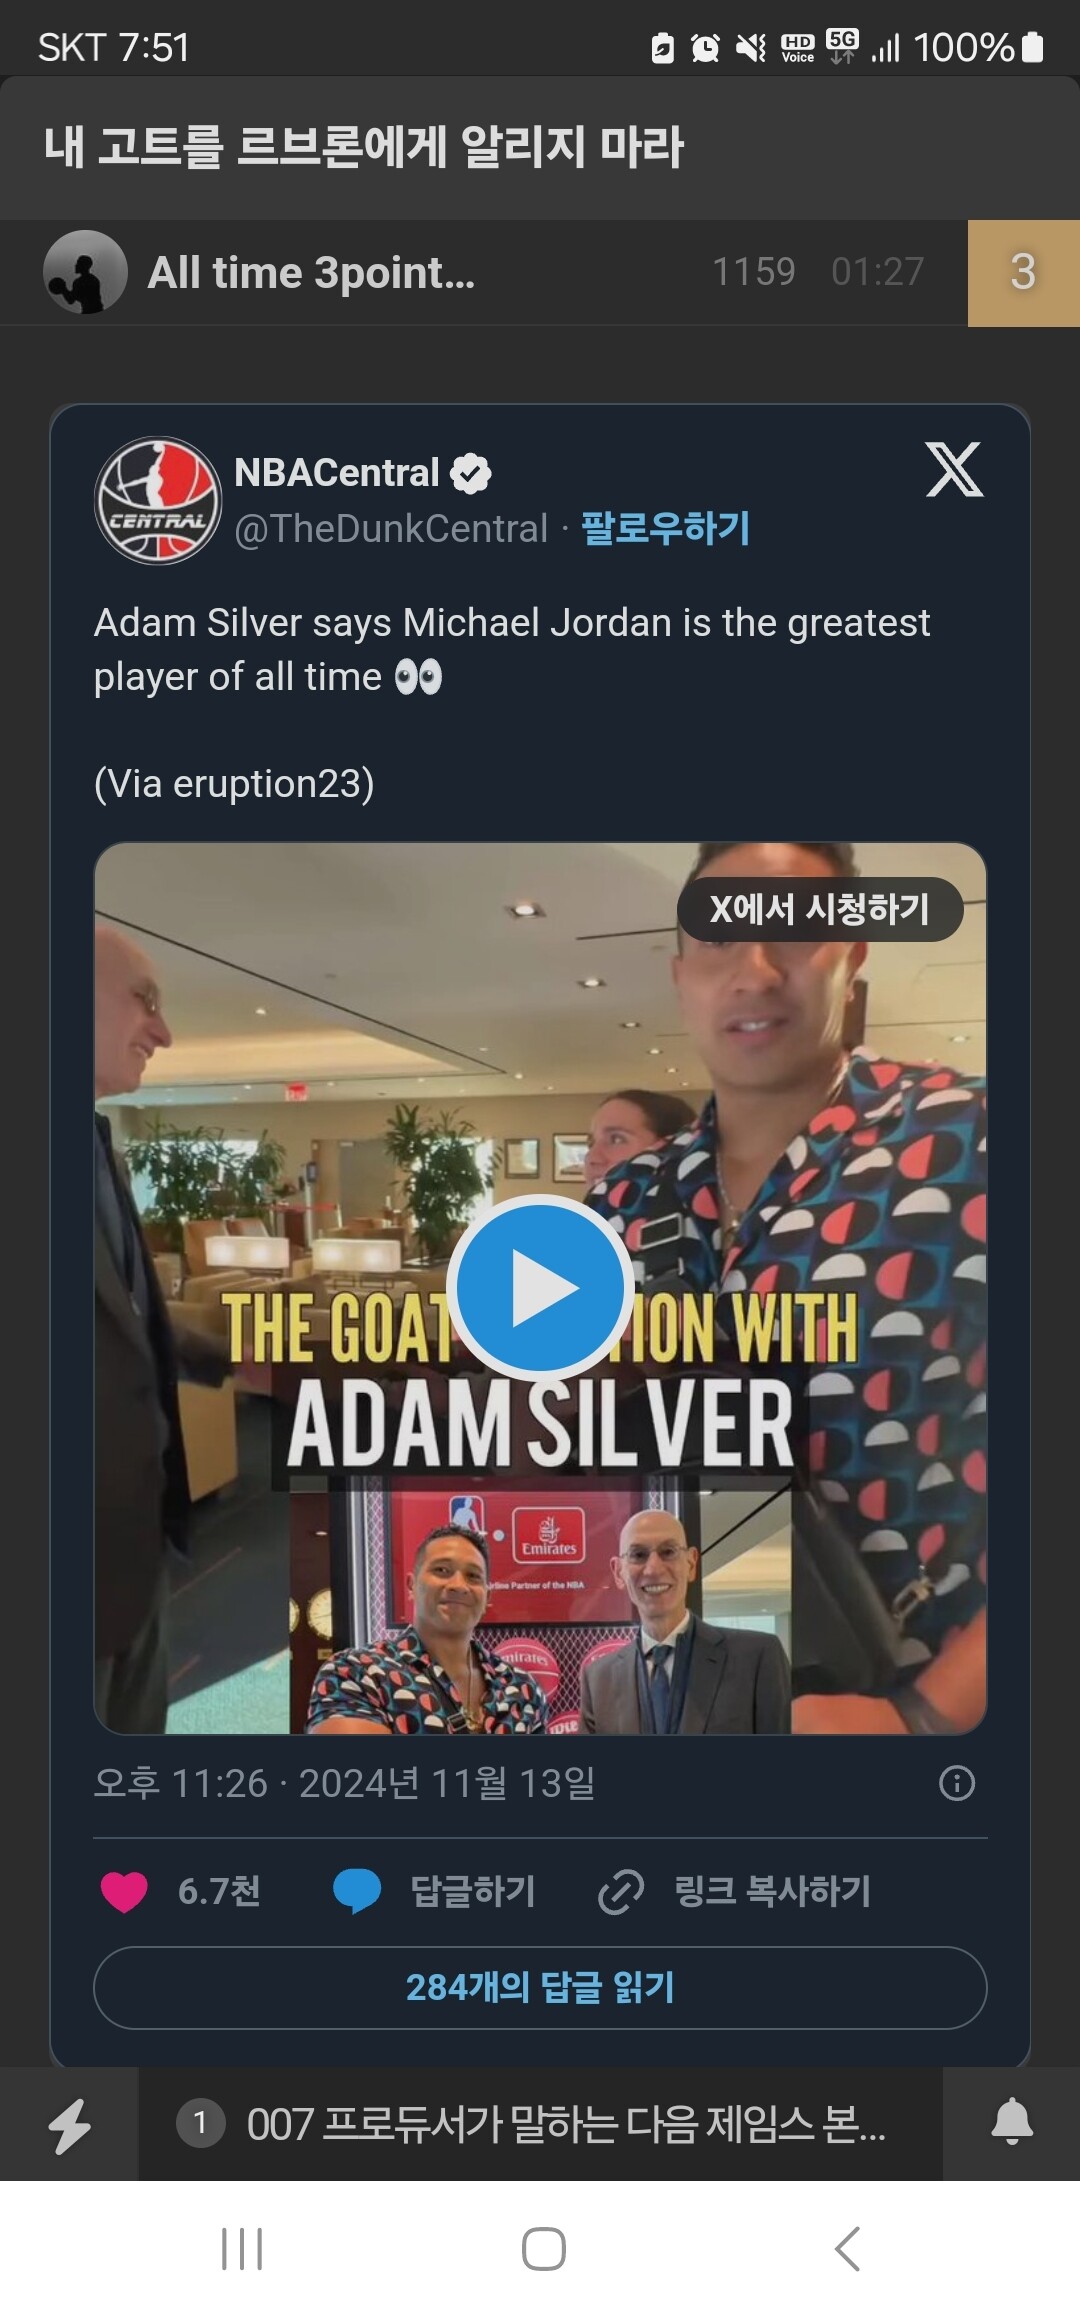Tap the author silhouette avatar

[85, 272]
